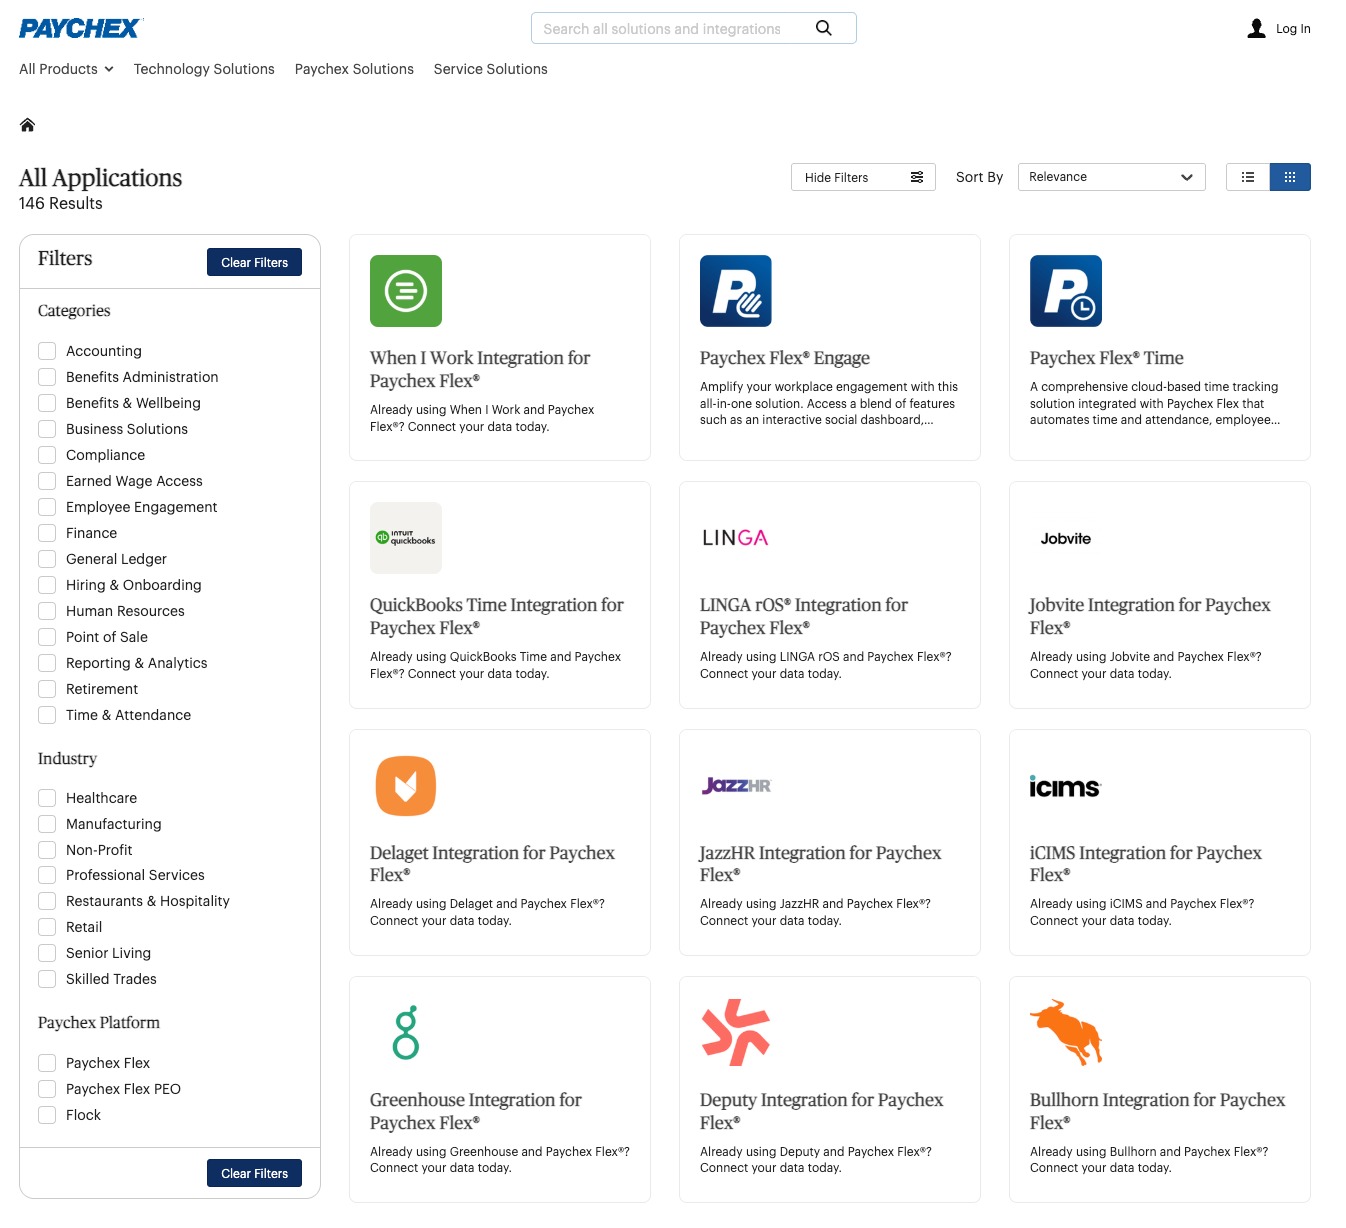
Task: Open the Paychex Flex Engage app icon
Action: 735,291
